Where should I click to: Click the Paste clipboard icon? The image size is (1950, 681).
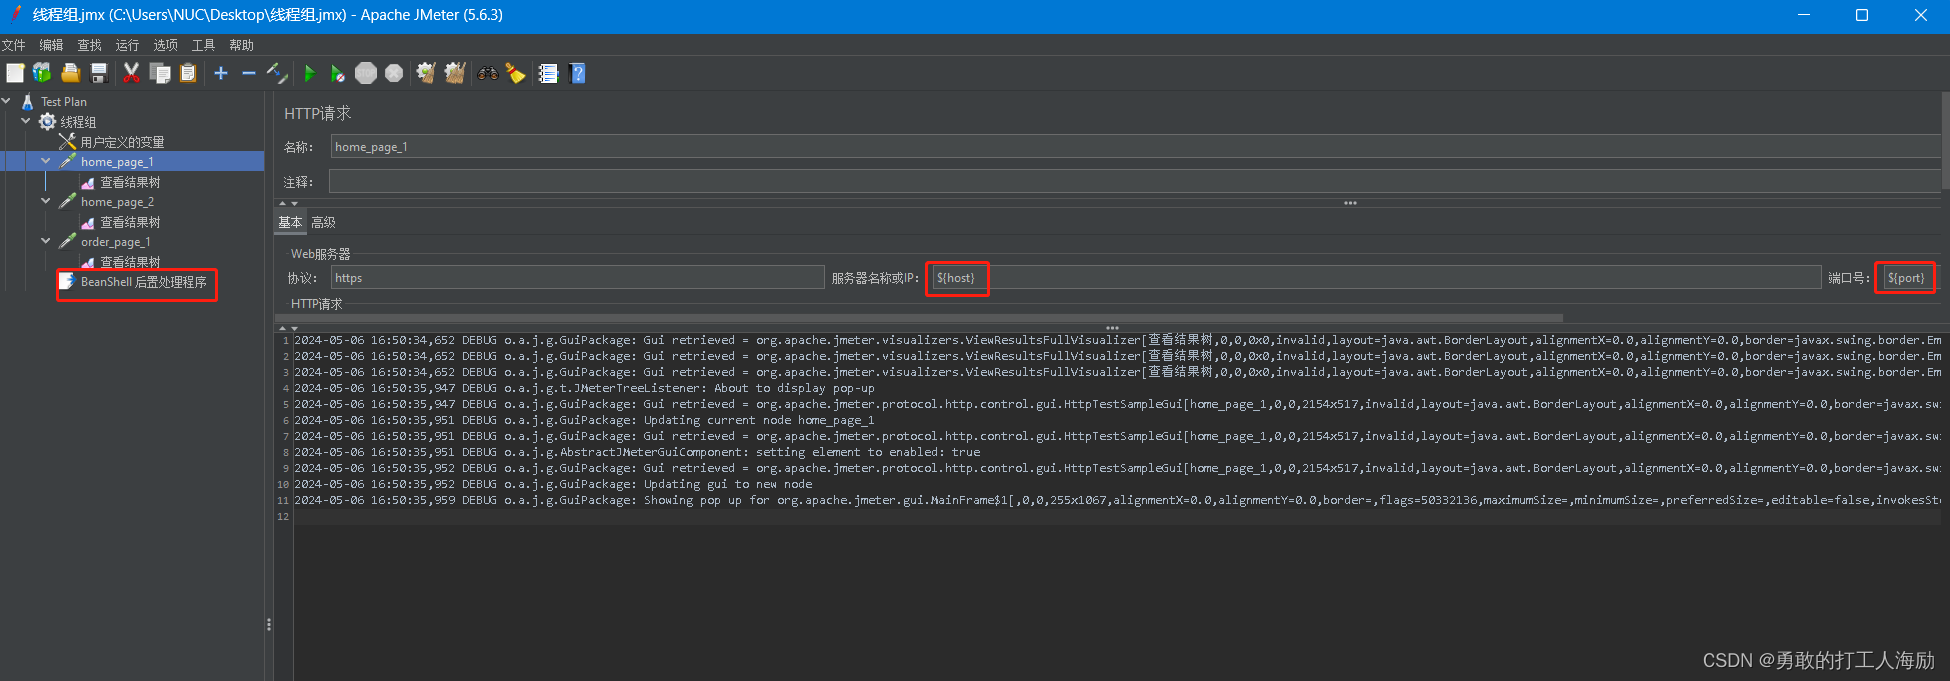click(x=188, y=73)
